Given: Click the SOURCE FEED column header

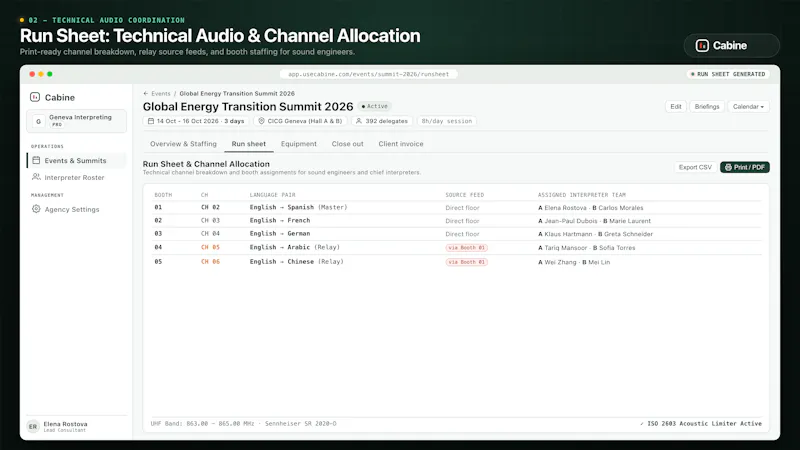Looking at the screenshot, I should pyautogui.click(x=465, y=195).
